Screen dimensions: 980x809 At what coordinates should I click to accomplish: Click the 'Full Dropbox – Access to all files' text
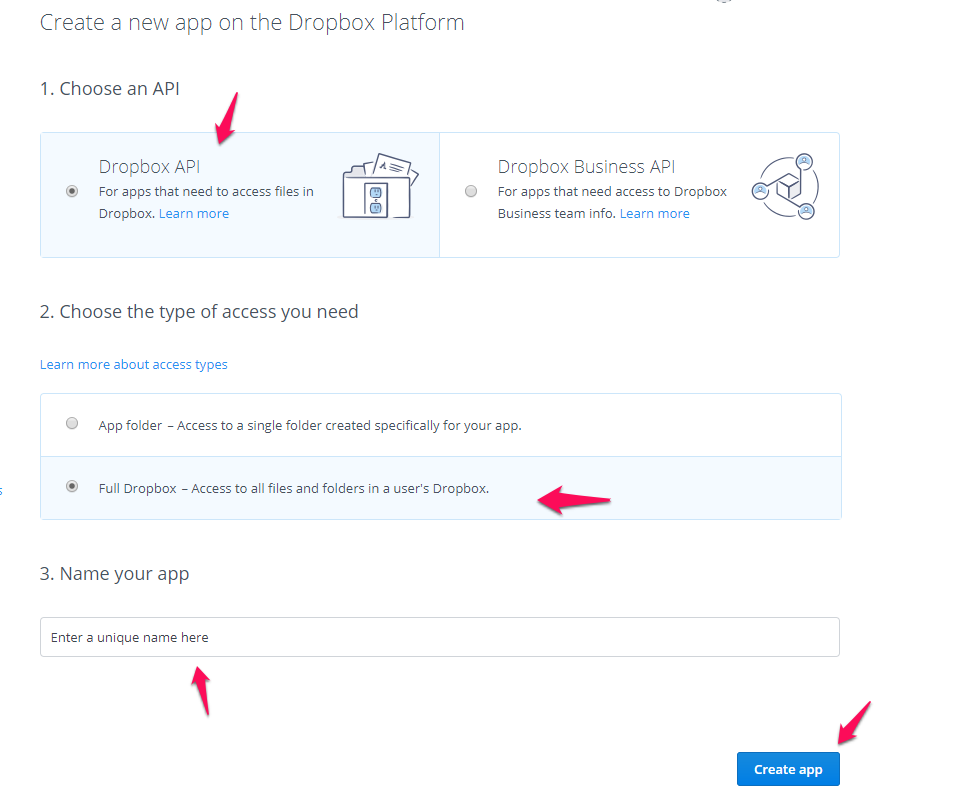pos(294,489)
